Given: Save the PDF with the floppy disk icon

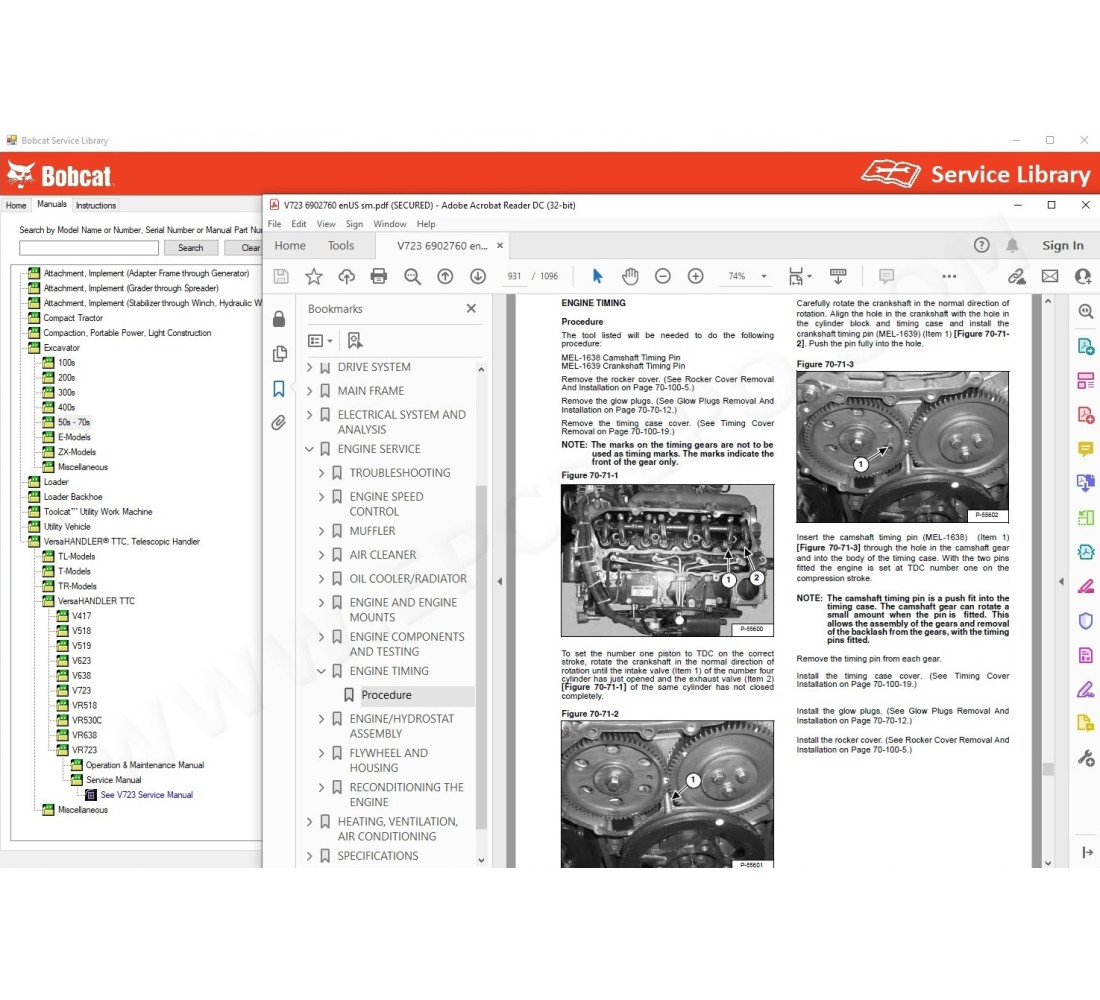Looking at the screenshot, I should coord(281,276).
